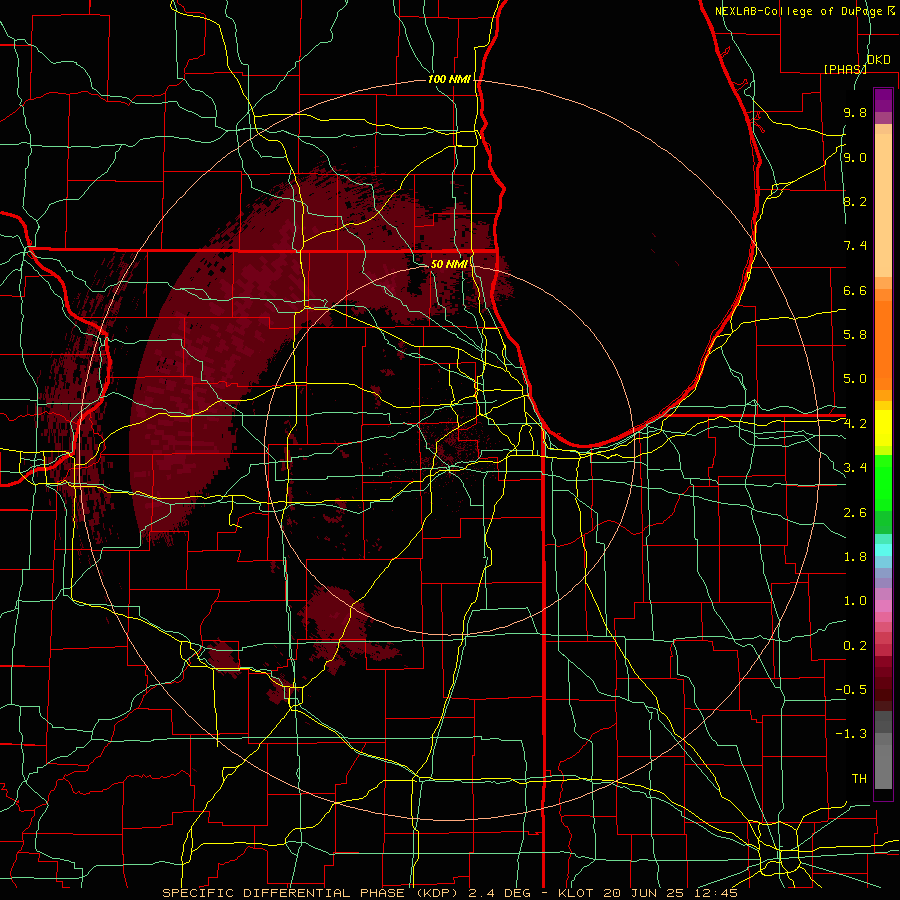Click the 9.0 scale value
This screenshot has width=900, height=900.
[x=855, y=158]
